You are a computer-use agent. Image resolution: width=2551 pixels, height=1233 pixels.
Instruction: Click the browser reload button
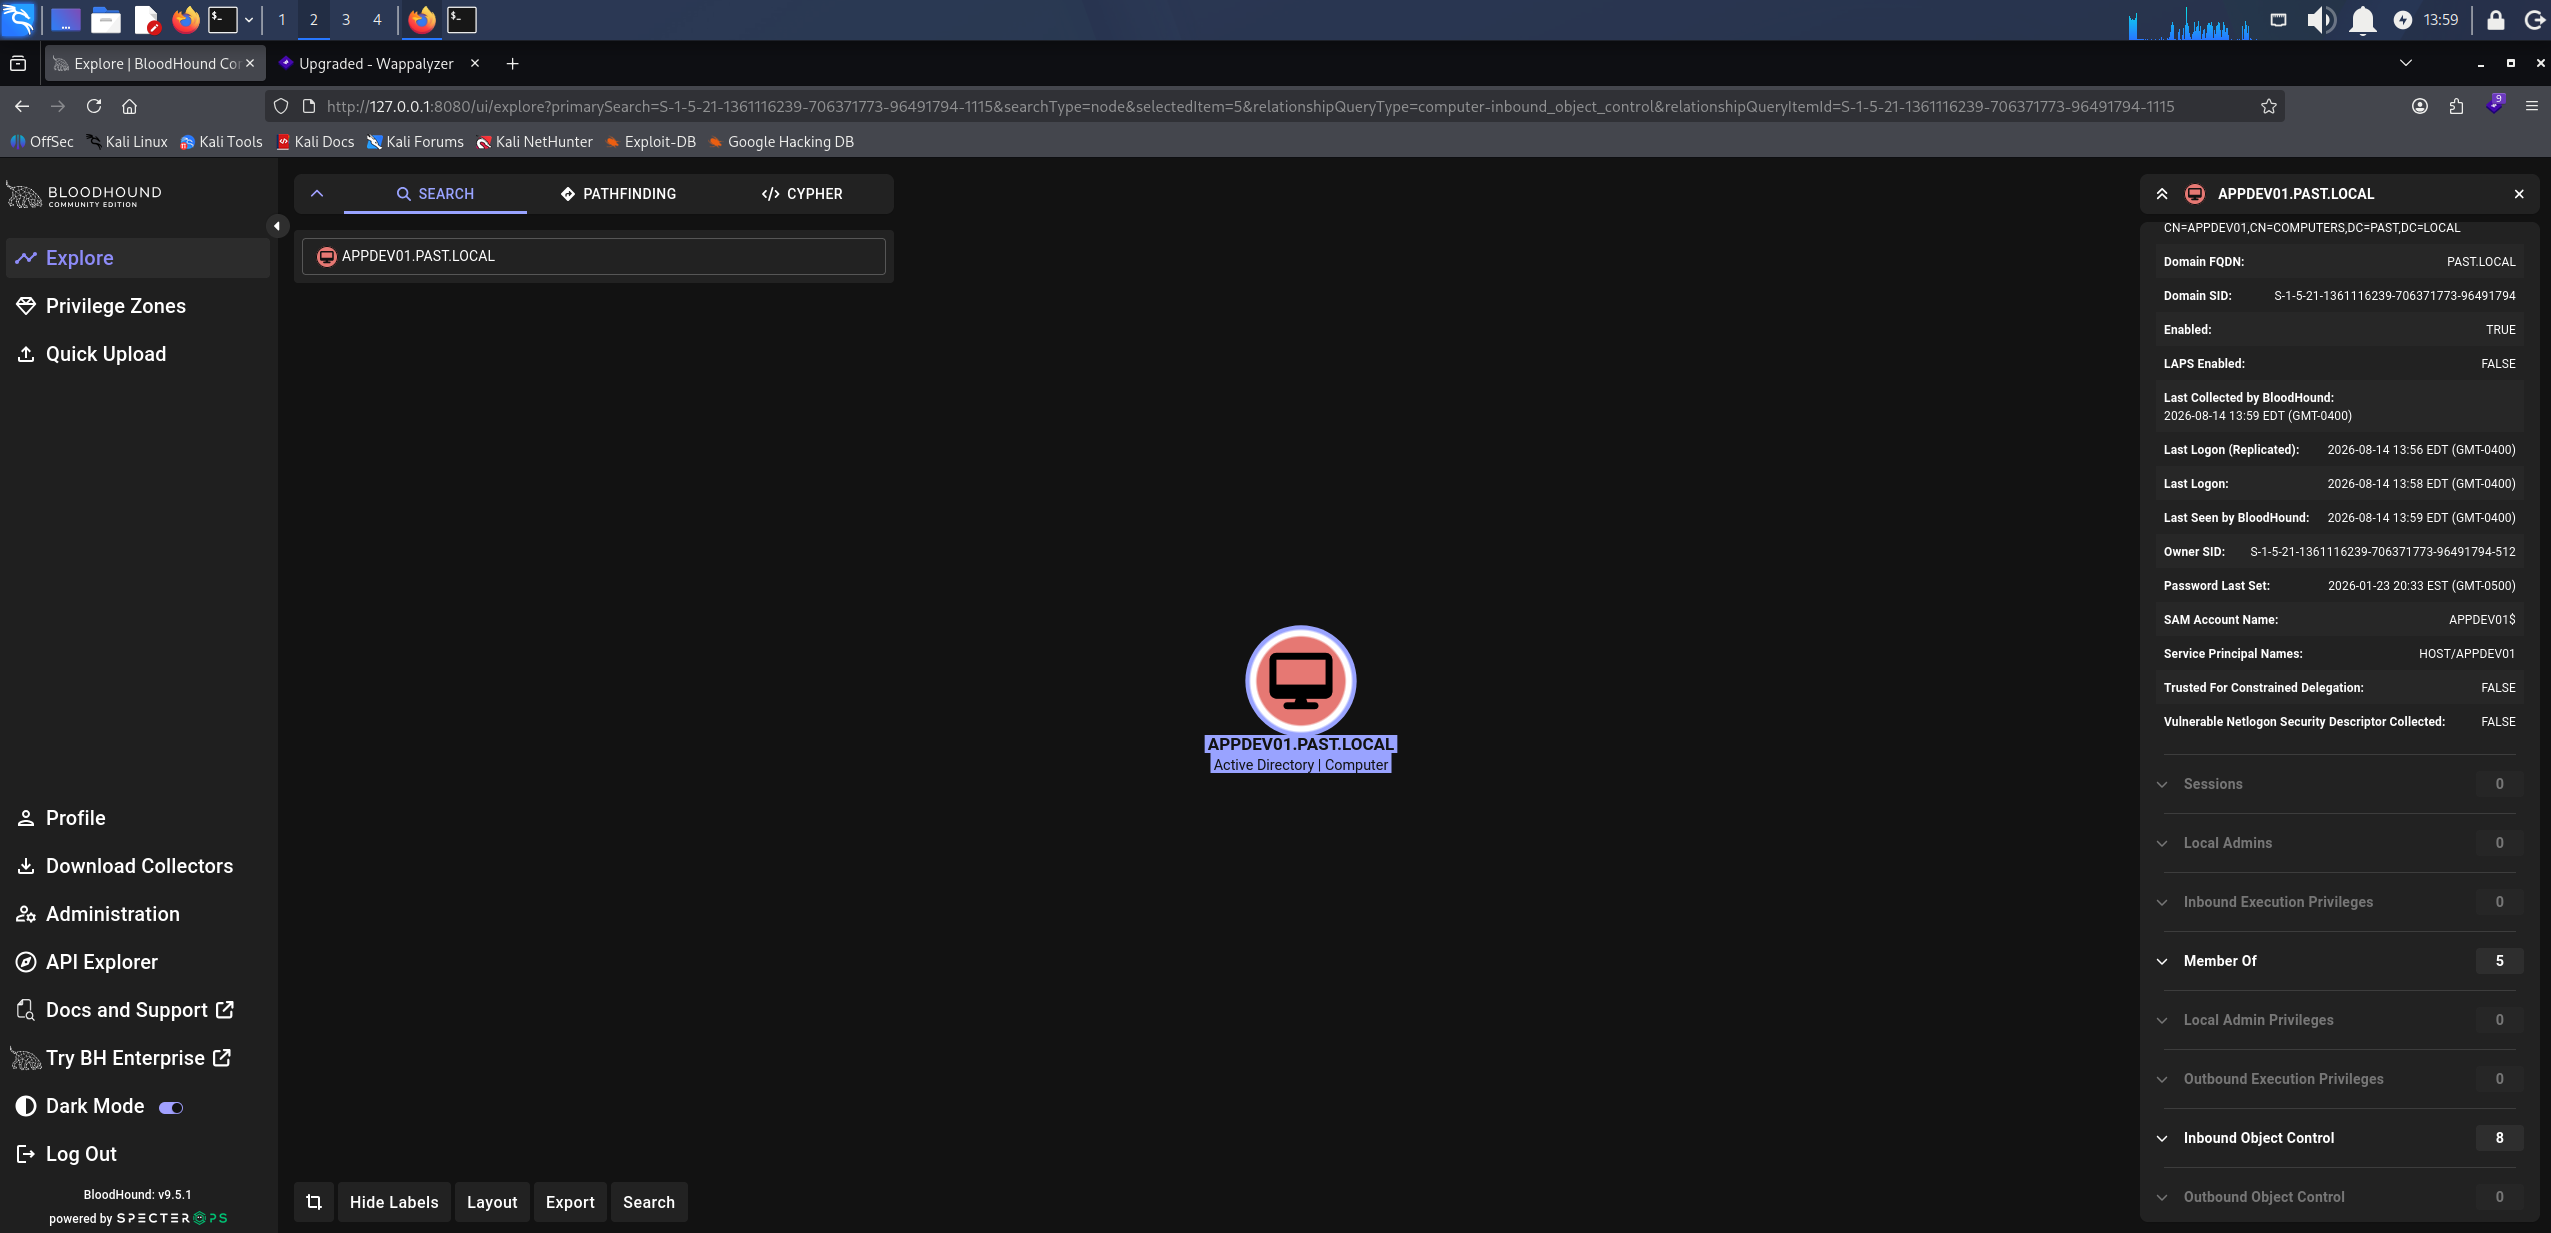(x=94, y=106)
